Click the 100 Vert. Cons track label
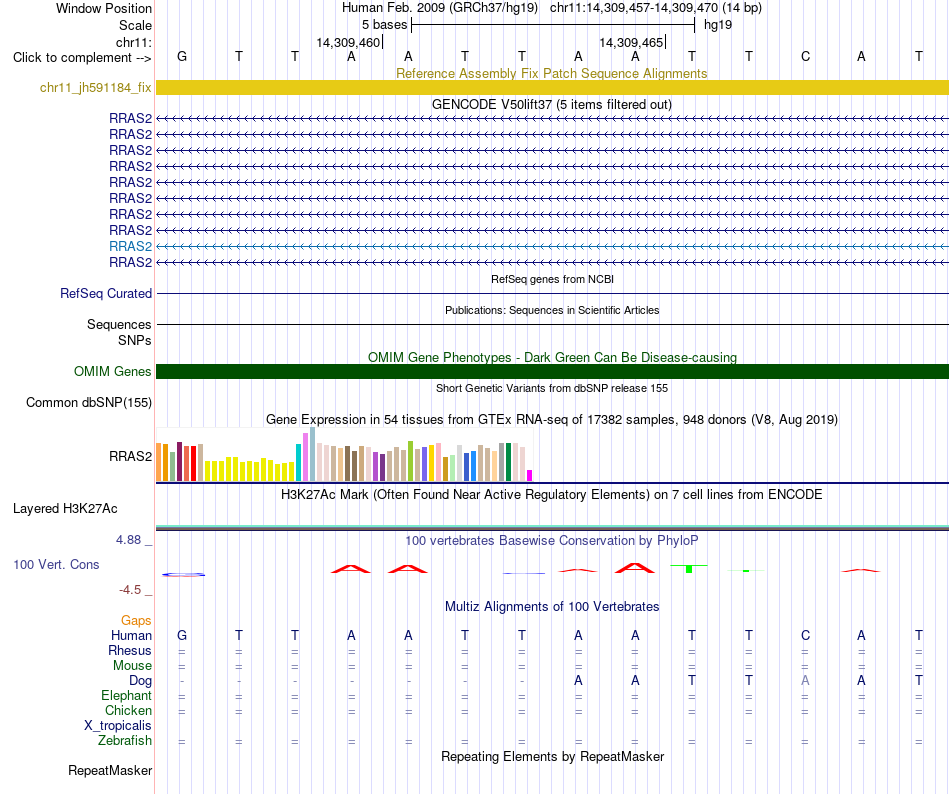The height and width of the screenshot is (794, 950). coord(56,564)
